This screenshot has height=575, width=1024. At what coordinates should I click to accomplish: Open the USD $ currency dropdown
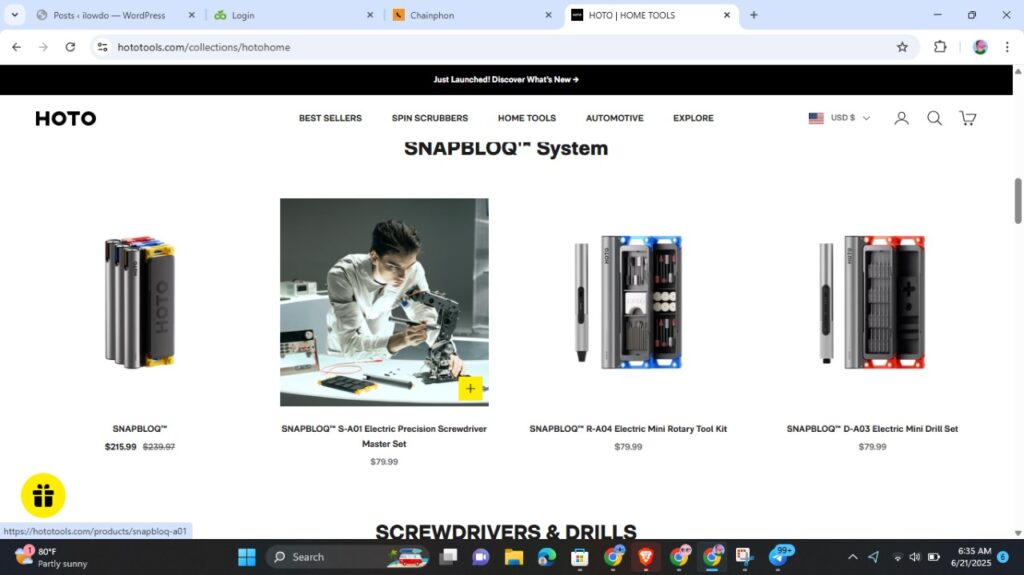coord(839,118)
